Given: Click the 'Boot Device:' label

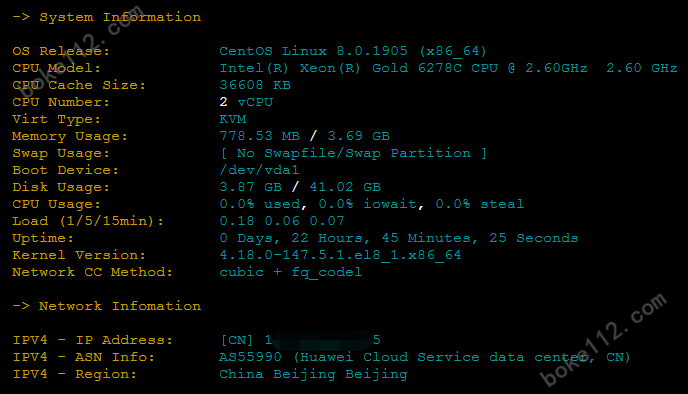Looking at the screenshot, I should coord(65,170).
